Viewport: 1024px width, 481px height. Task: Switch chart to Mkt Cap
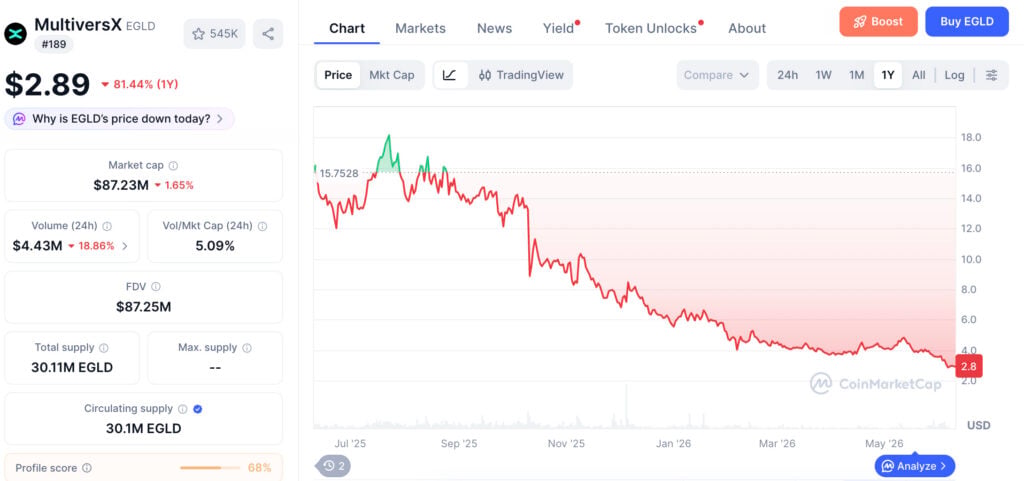[392, 75]
